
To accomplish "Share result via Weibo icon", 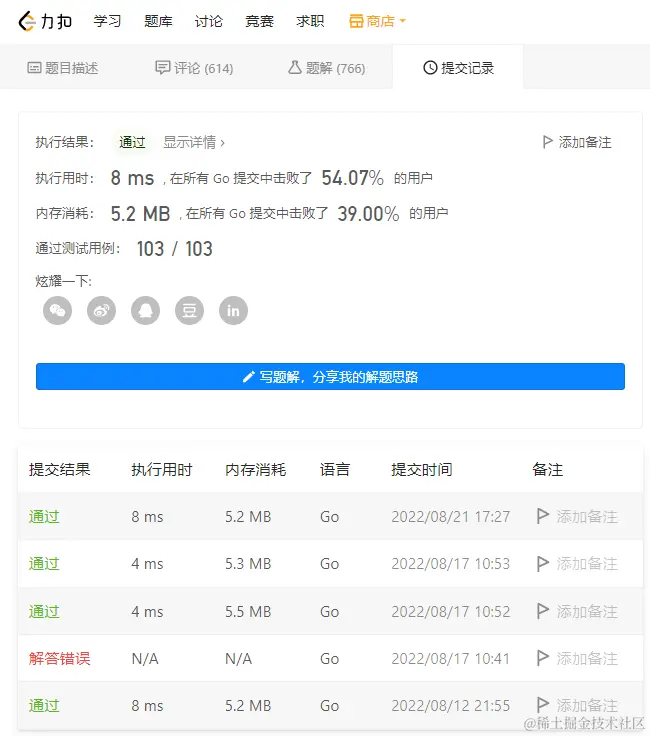I will pos(101,311).
